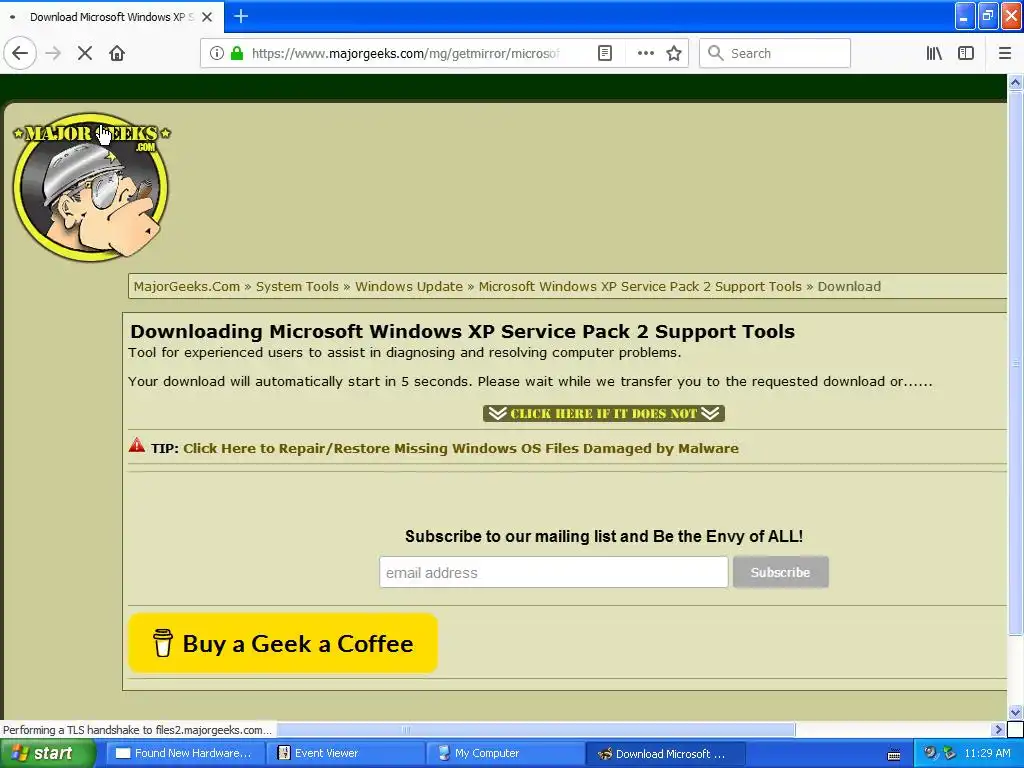The image size is (1024, 768).
Task: Toggle reader view icon in address bar
Action: [605, 54]
